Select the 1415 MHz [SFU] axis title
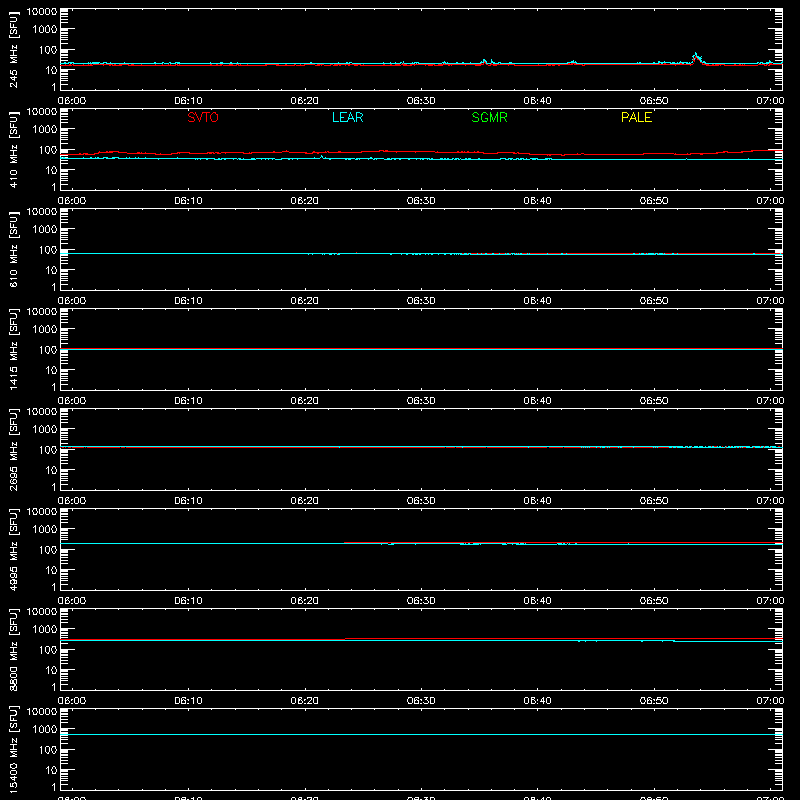800x800 pixels. [x=13, y=349]
